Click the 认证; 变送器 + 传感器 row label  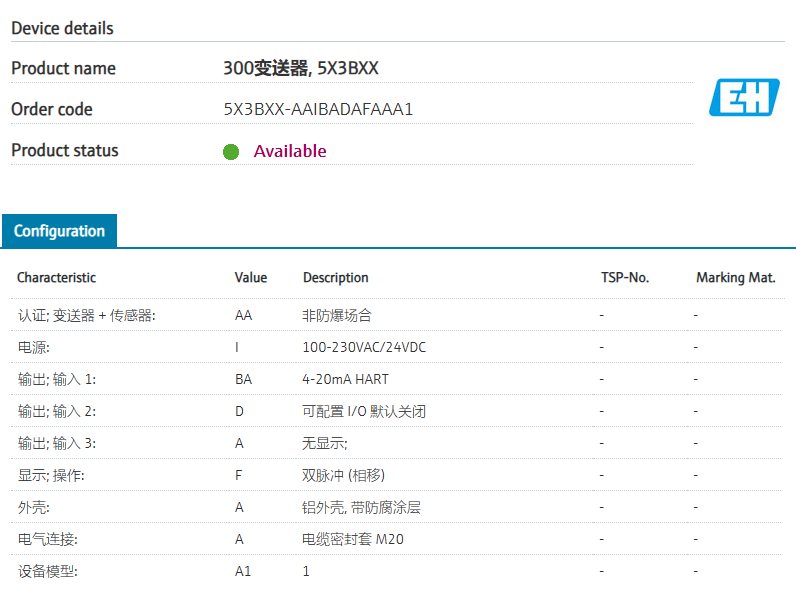click(87, 315)
